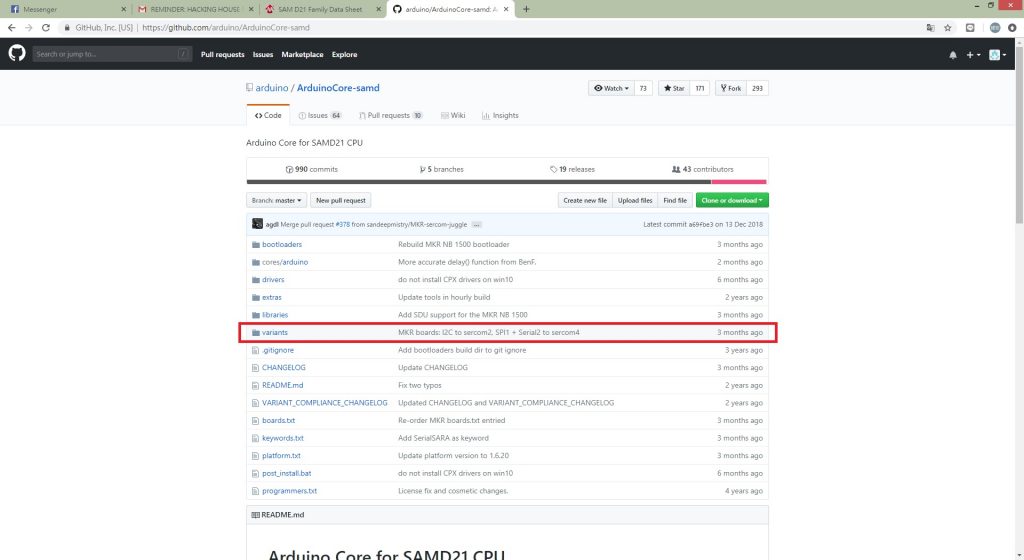Click the Find file button
1024x560 pixels.
tap(675, 200)
